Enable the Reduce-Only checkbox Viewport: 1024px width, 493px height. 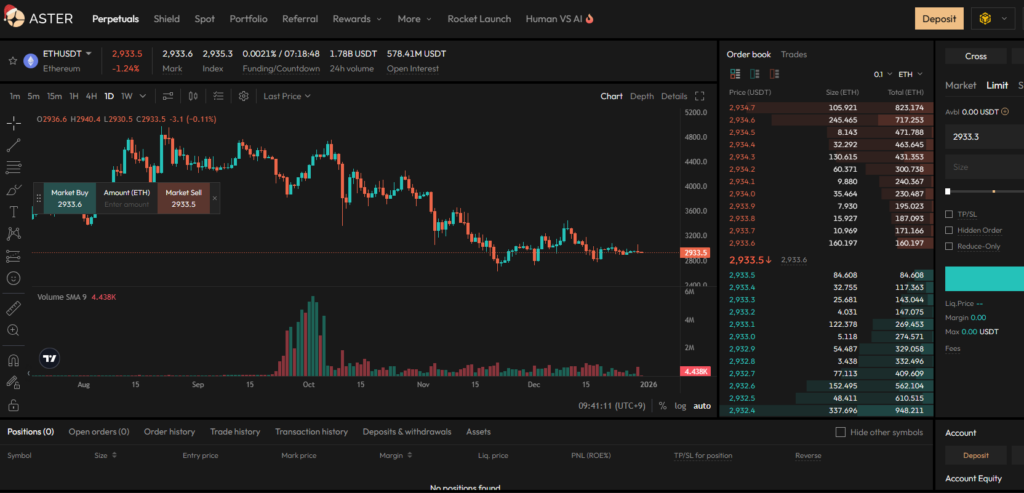pyautogui.click(x=949, y=246)
